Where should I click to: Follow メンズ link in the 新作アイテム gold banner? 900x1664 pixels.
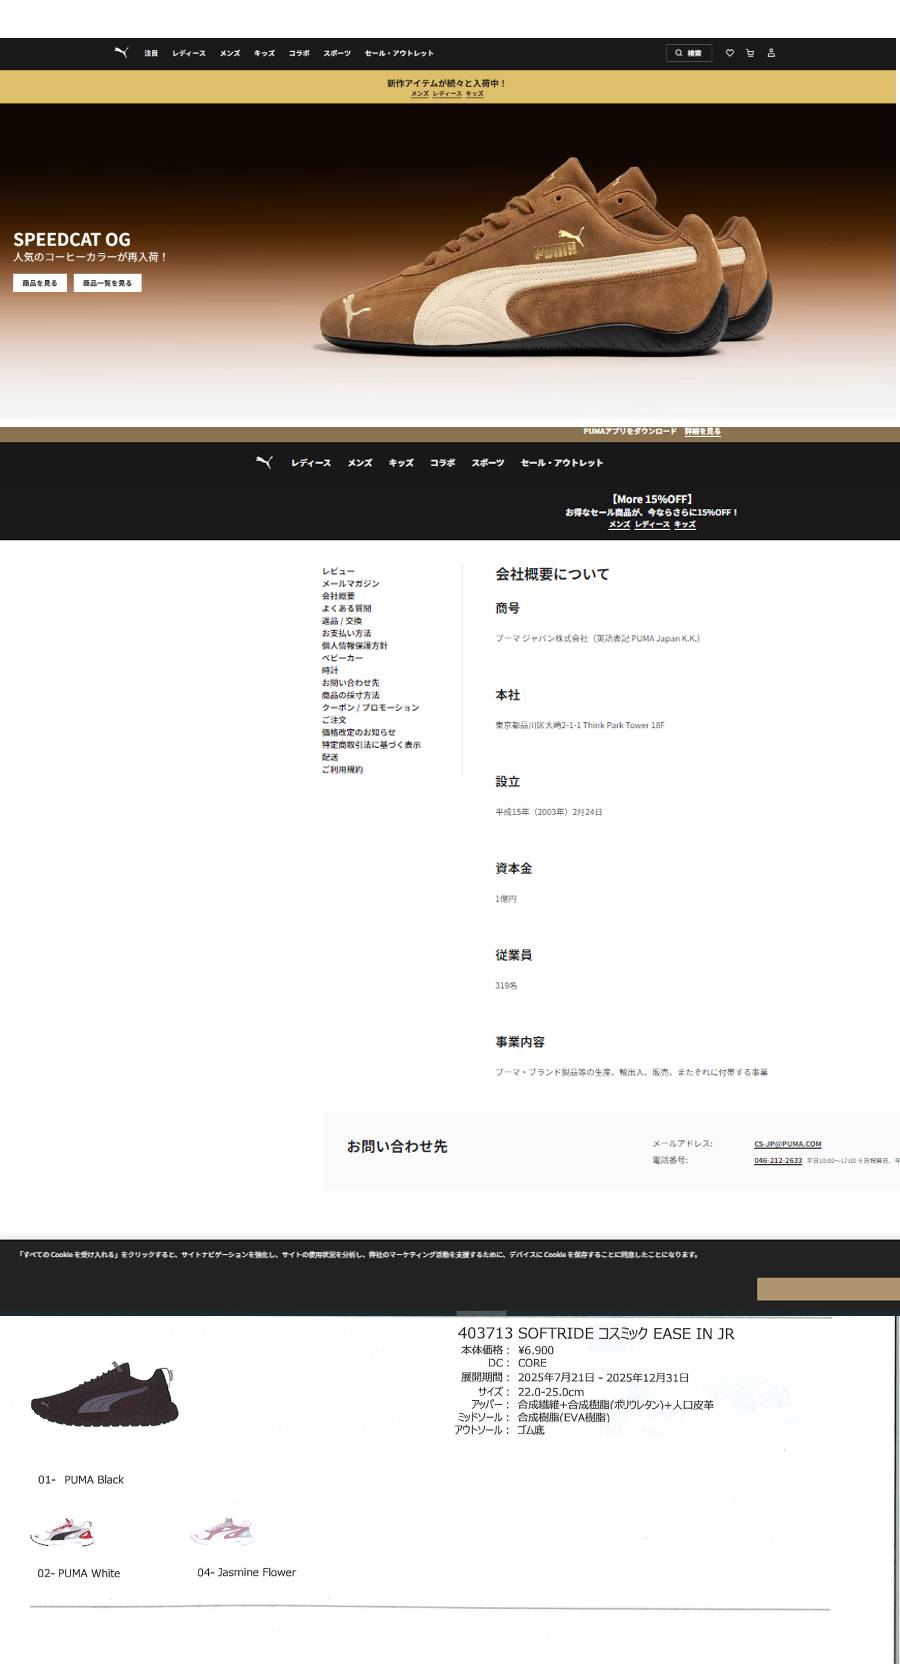[x=420, y=94]
